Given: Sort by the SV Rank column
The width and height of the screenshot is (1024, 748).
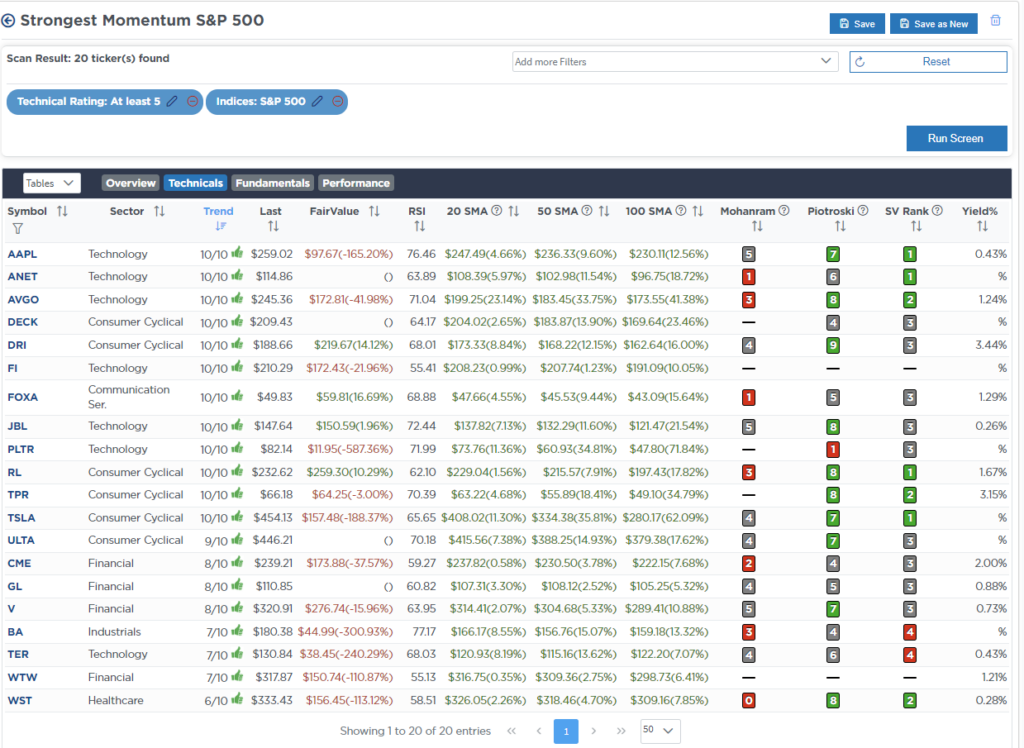Looking at the screenshot, I should tap(916, 226).
